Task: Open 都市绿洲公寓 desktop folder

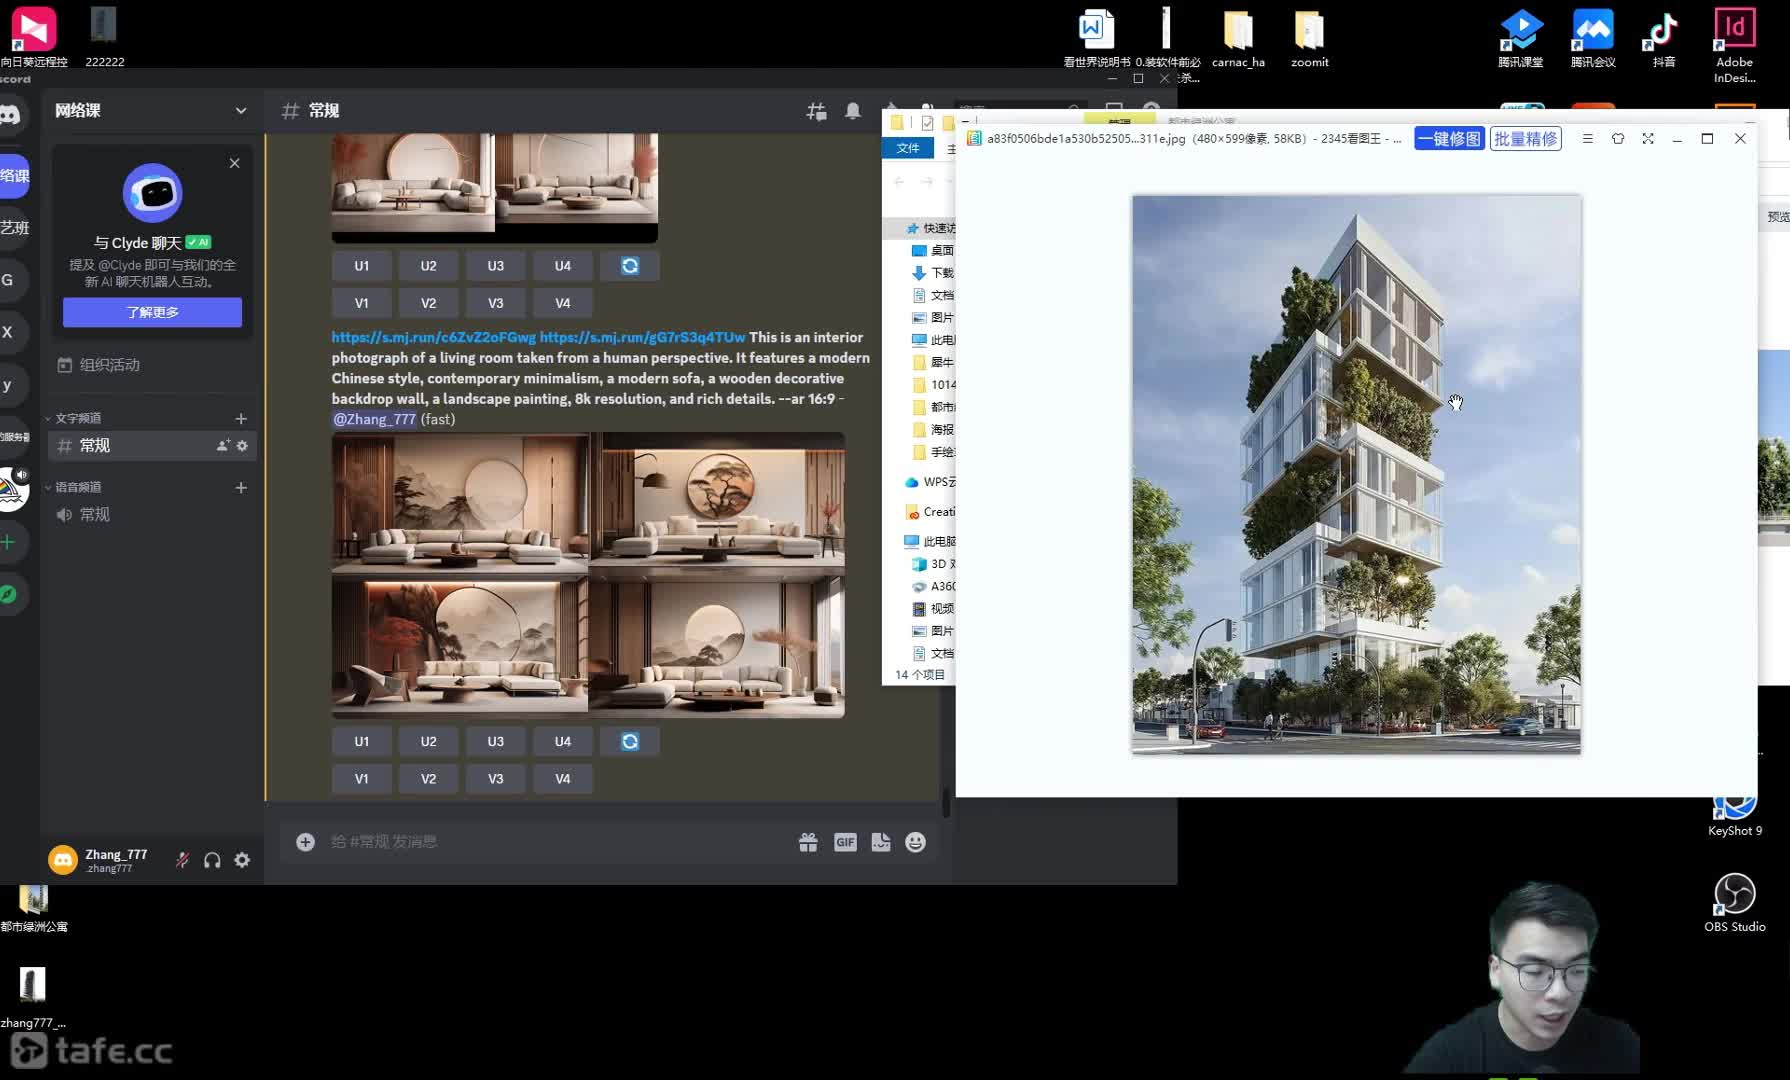Action: [x=33, y=910]
